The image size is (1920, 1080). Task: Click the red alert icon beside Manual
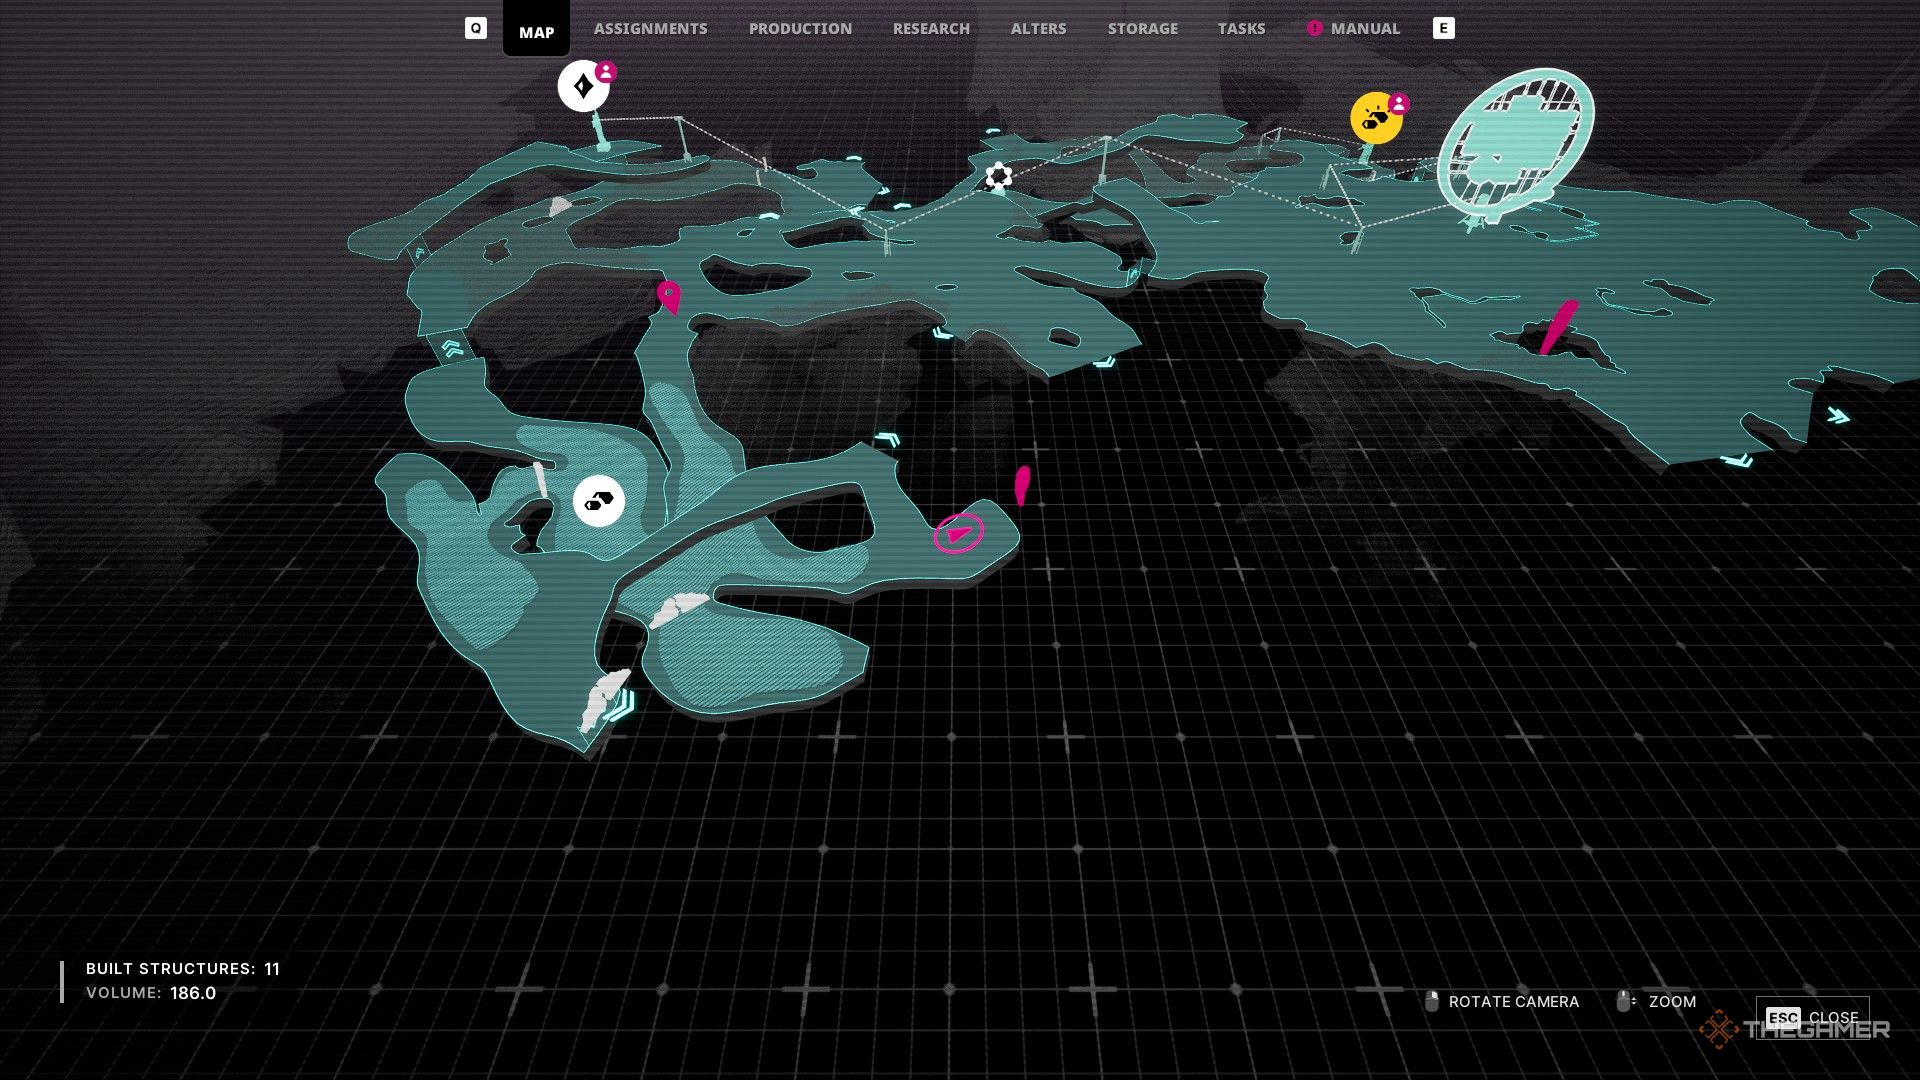pos(1314,29)
